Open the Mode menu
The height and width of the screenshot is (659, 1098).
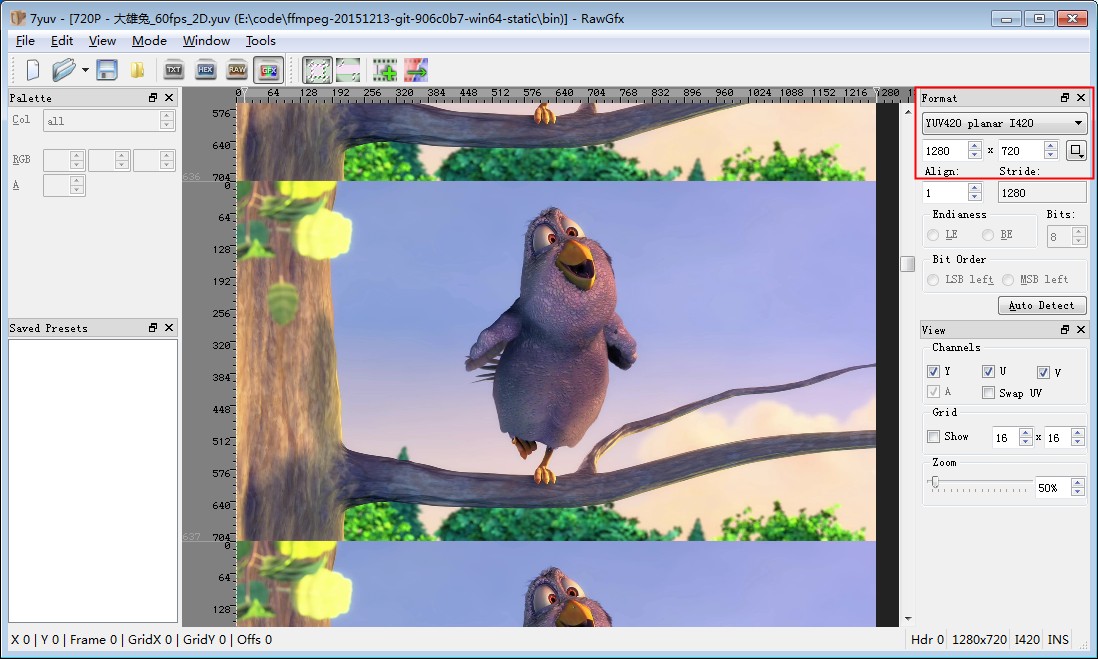click(x=149, y=41)
